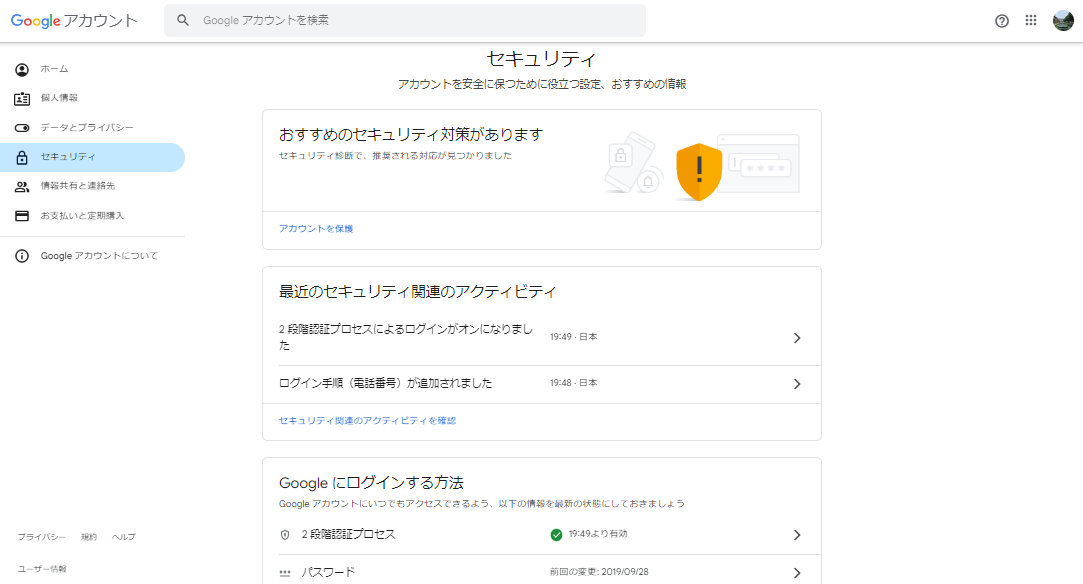Open お支払いと定期購入 in sidebar
The width and height of the screenshot is (1083, 584).
(x=93, y=216)
